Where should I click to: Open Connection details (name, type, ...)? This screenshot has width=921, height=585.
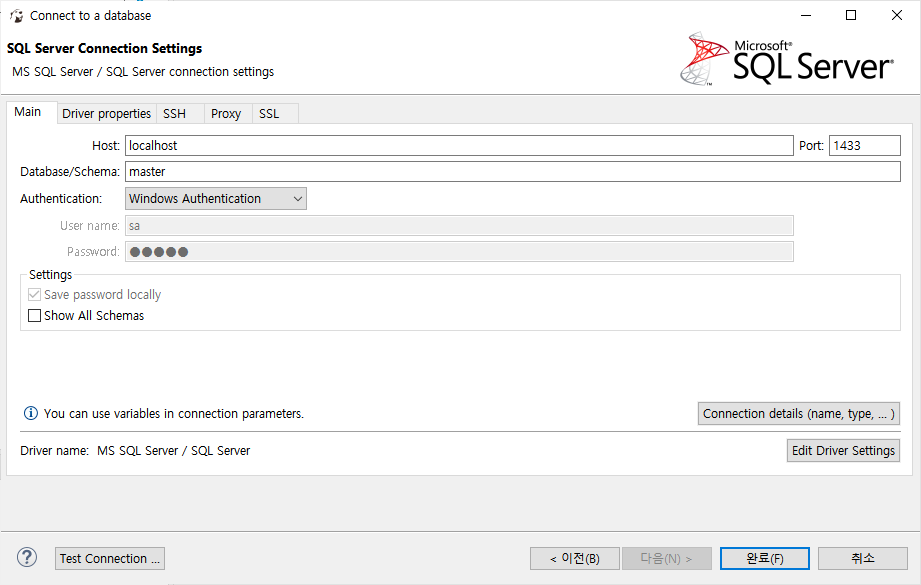pyautogui.click(x=799, y=413)
